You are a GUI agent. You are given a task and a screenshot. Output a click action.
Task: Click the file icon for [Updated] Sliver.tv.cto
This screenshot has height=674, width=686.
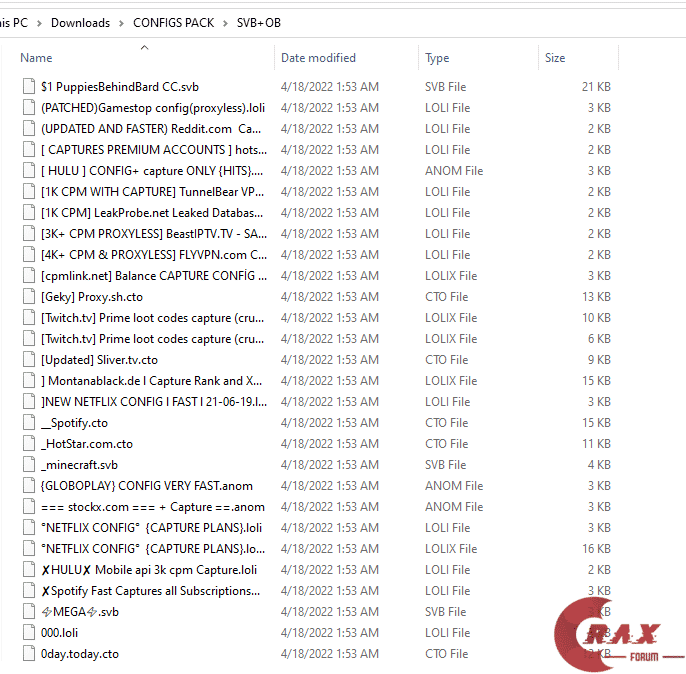(29, 360)
